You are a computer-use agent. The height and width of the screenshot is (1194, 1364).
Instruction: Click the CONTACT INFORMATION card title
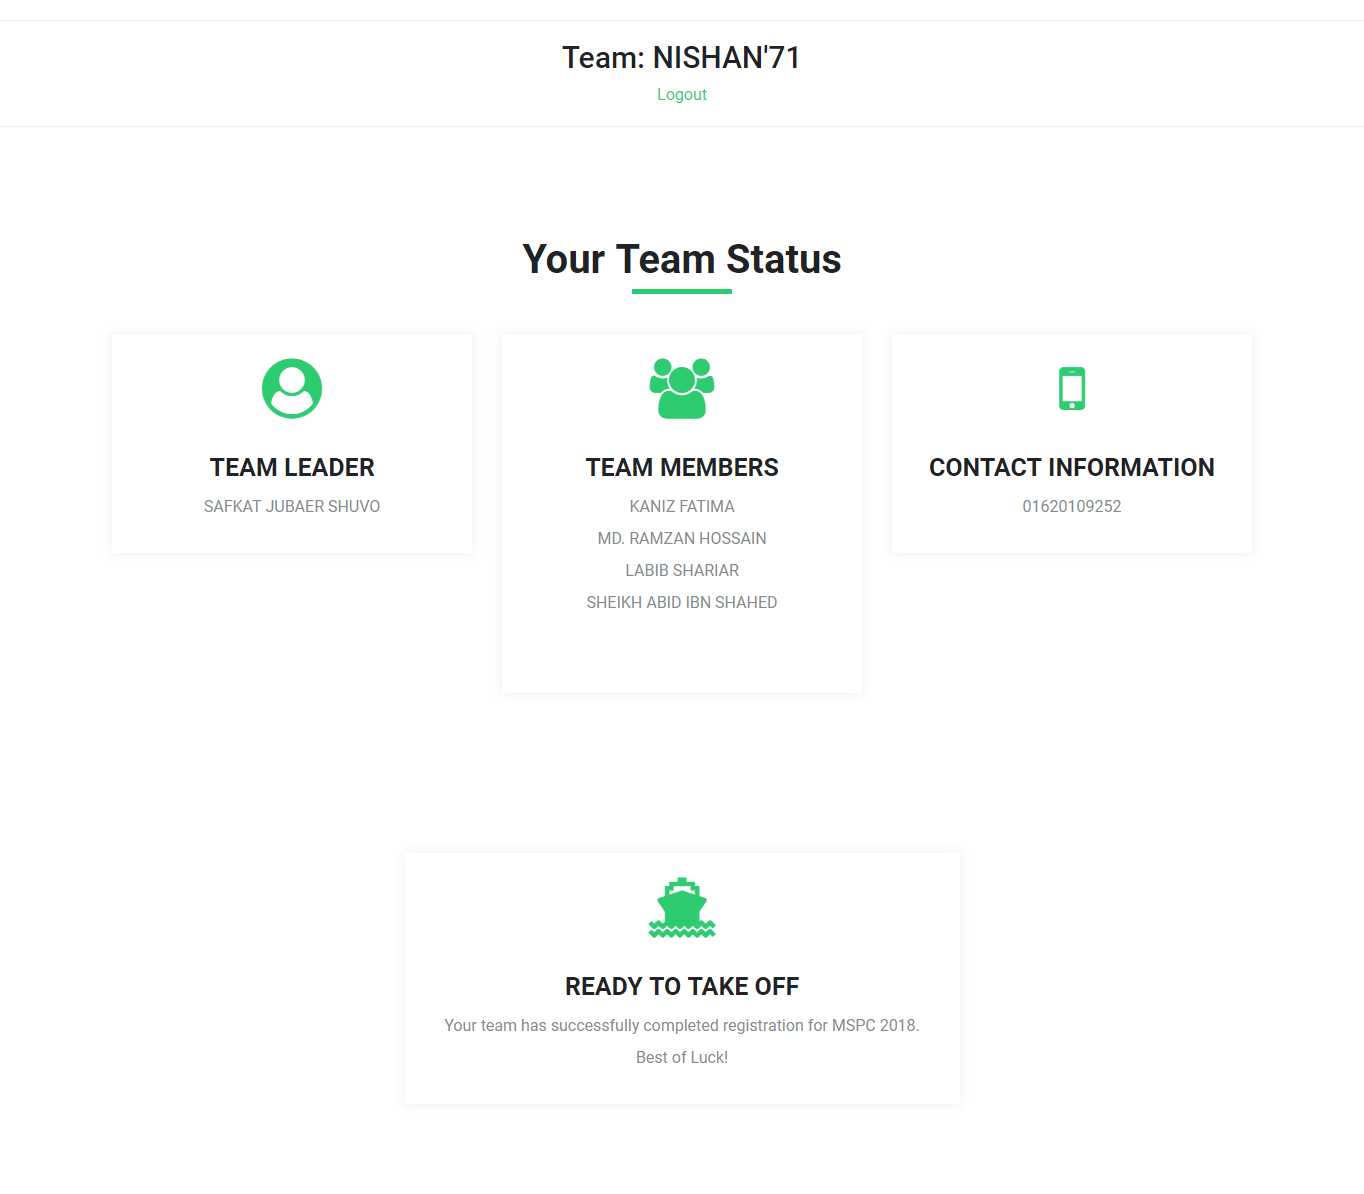point(1072,467)
